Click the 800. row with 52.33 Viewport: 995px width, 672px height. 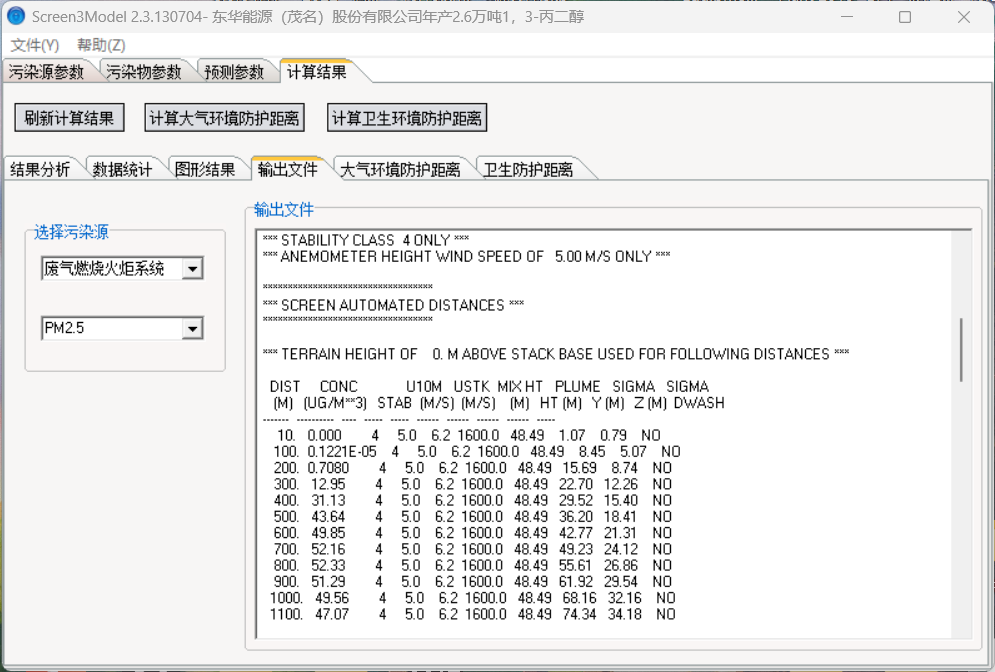coord(473,565)
